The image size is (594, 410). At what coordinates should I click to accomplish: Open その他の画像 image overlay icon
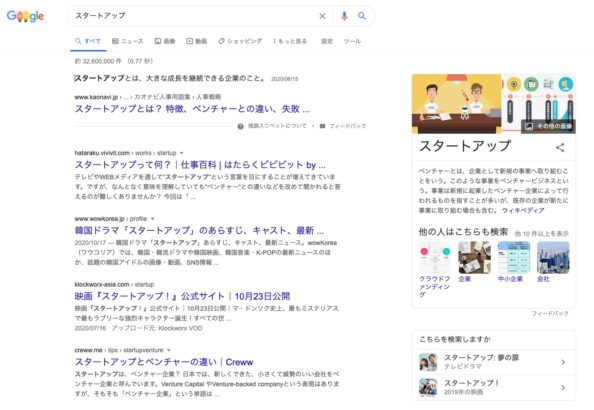[529, 126]
